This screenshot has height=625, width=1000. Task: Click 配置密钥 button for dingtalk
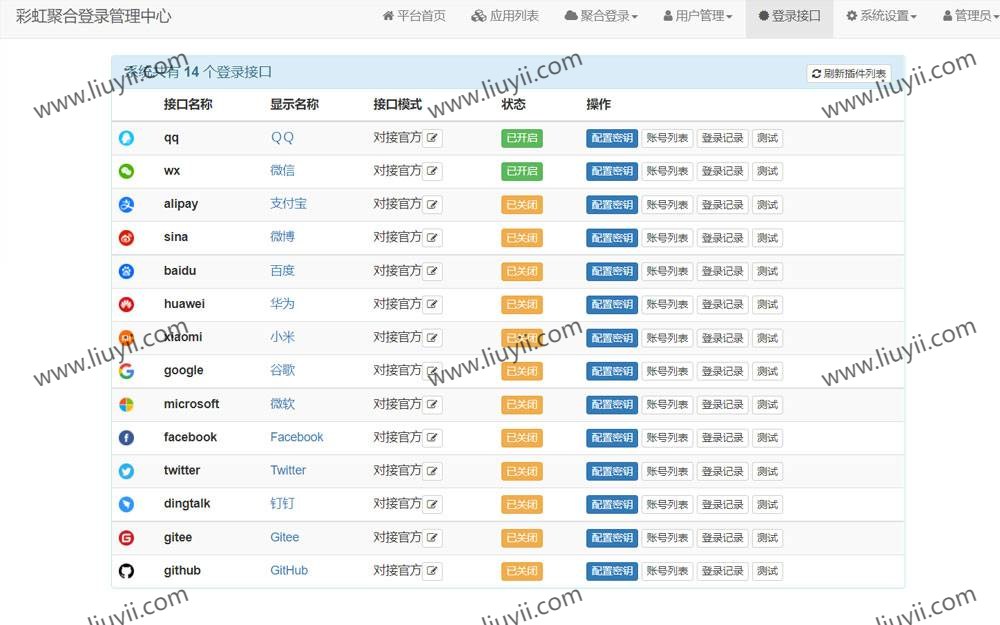click(x=612, y=504)
